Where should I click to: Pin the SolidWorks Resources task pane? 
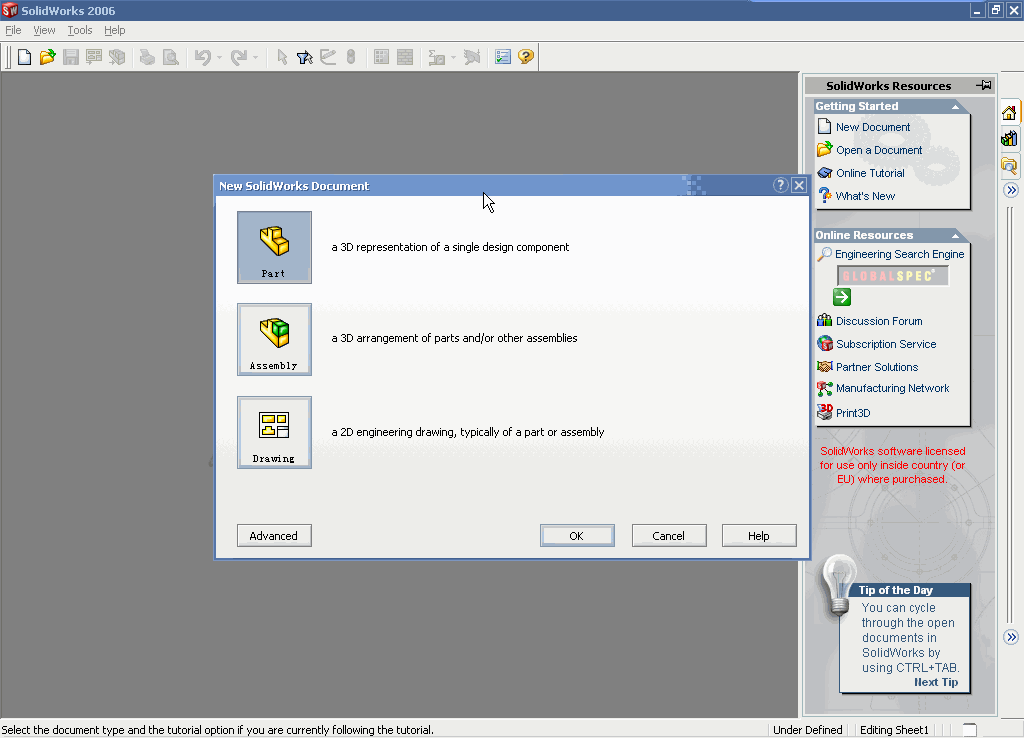(x=984, y=85)
